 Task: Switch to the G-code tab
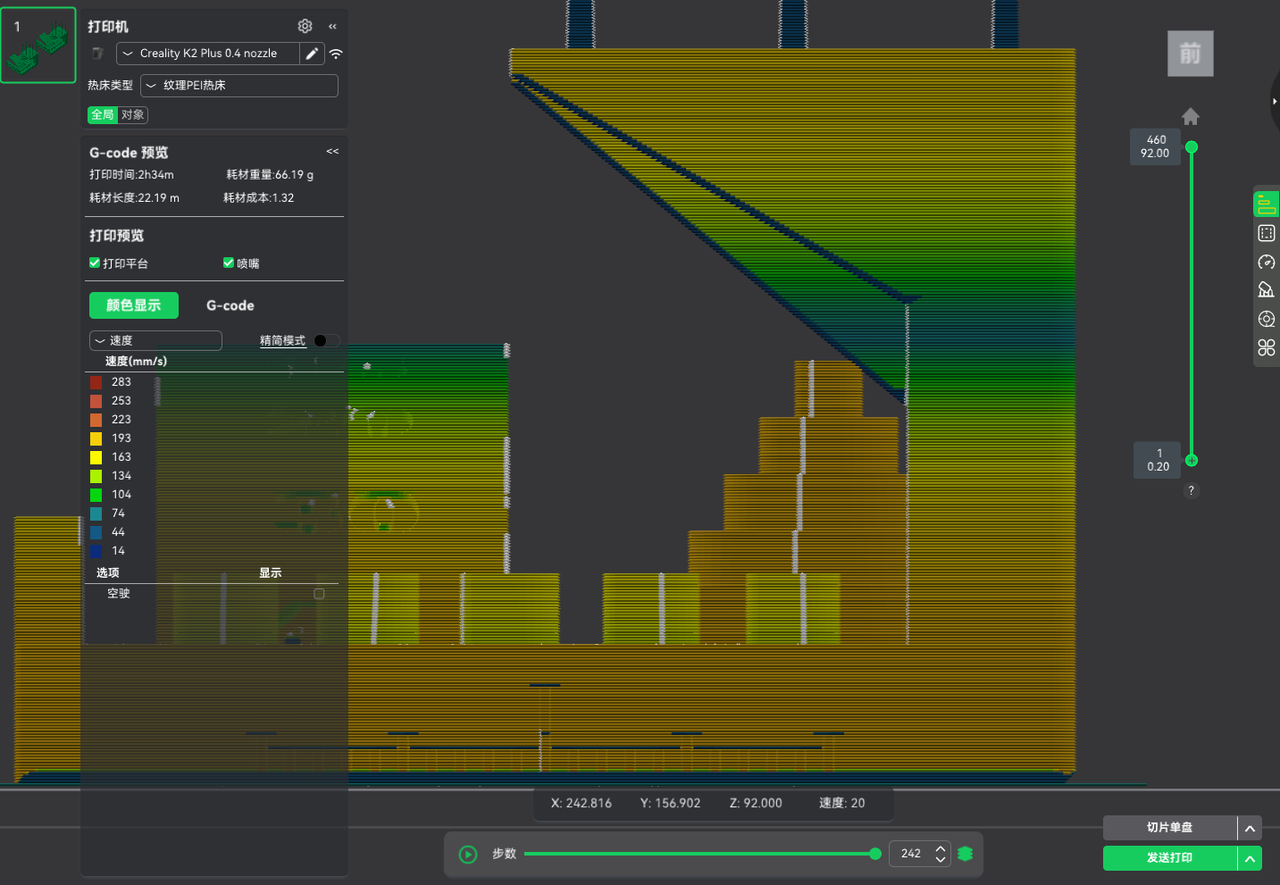230,306
